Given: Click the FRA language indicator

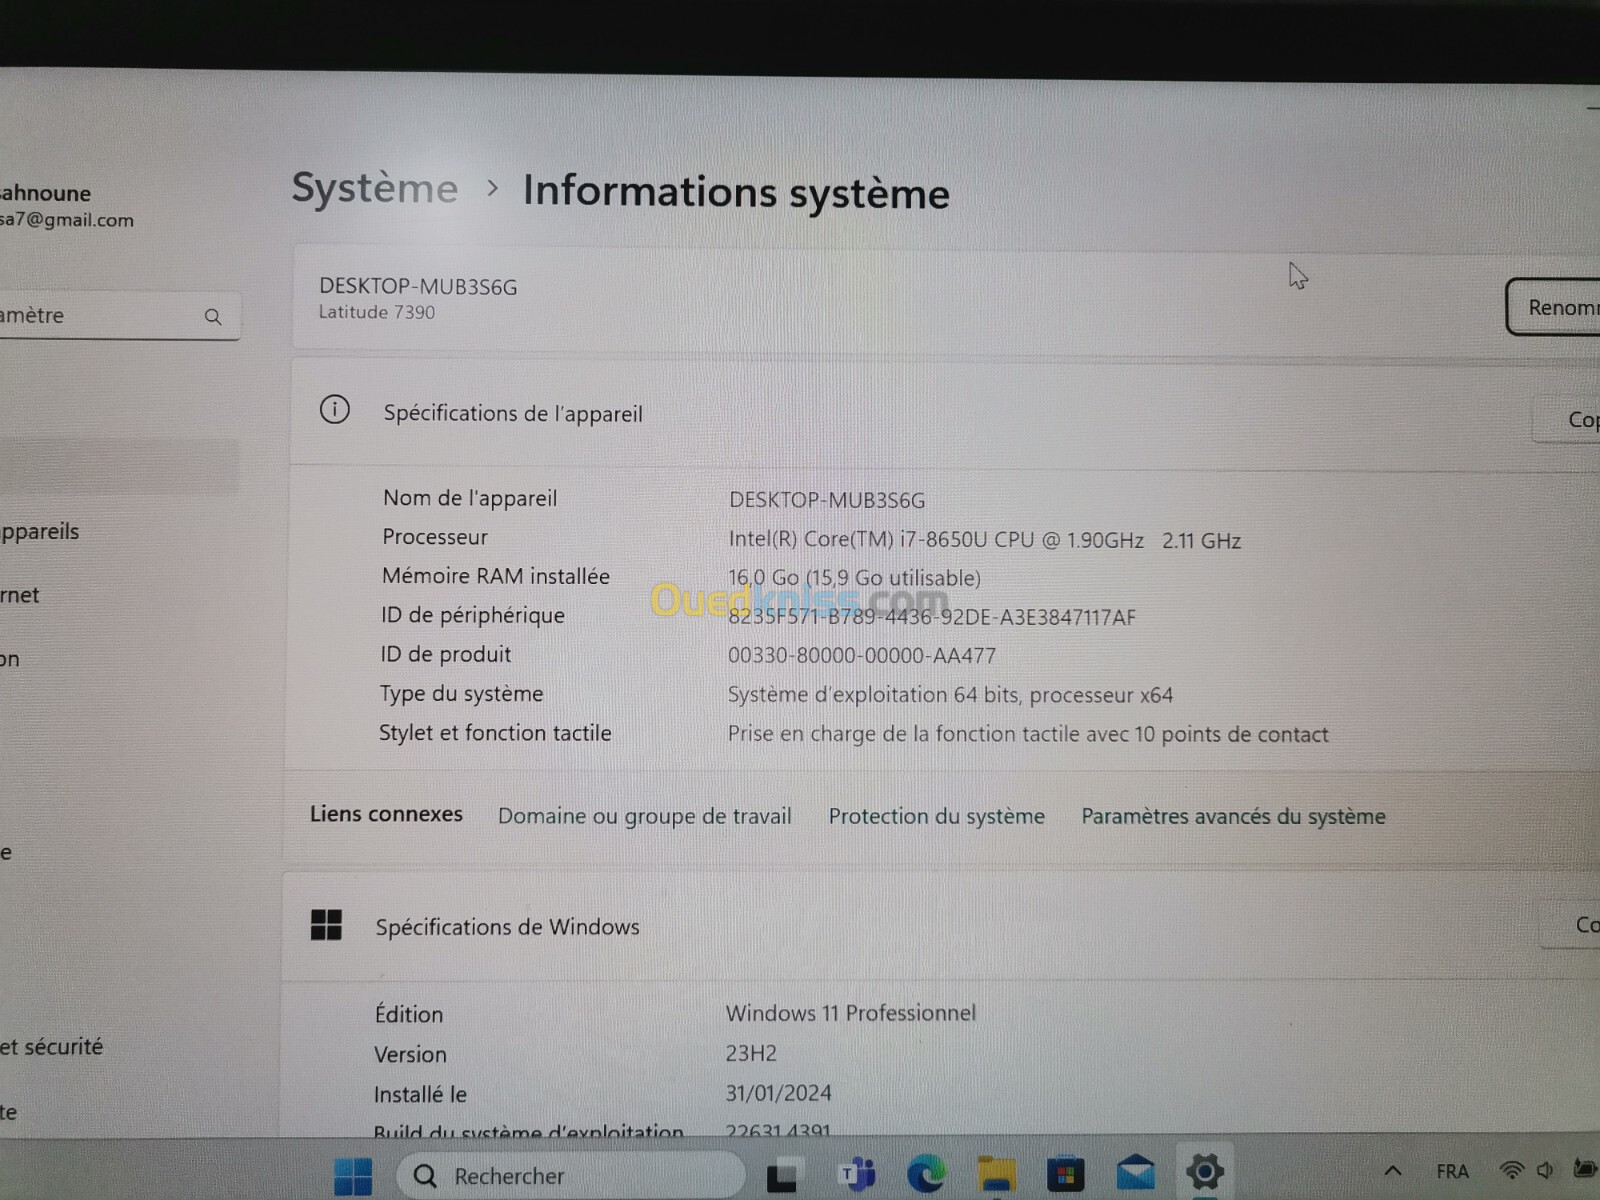Looking at the screenshot, I should 1452,1171.
